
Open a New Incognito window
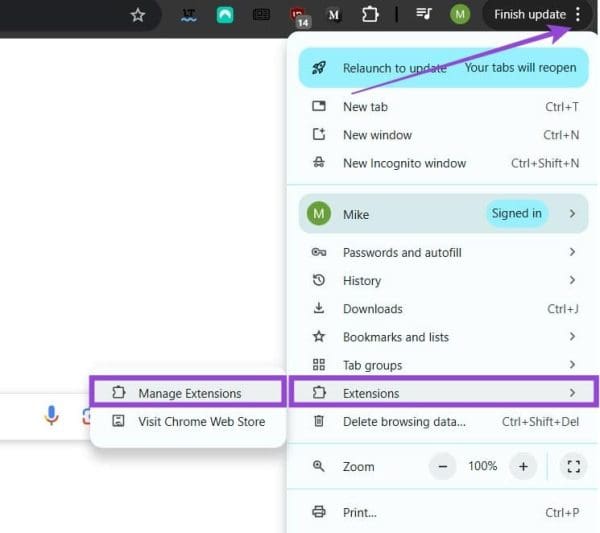[x=404, y=163]
